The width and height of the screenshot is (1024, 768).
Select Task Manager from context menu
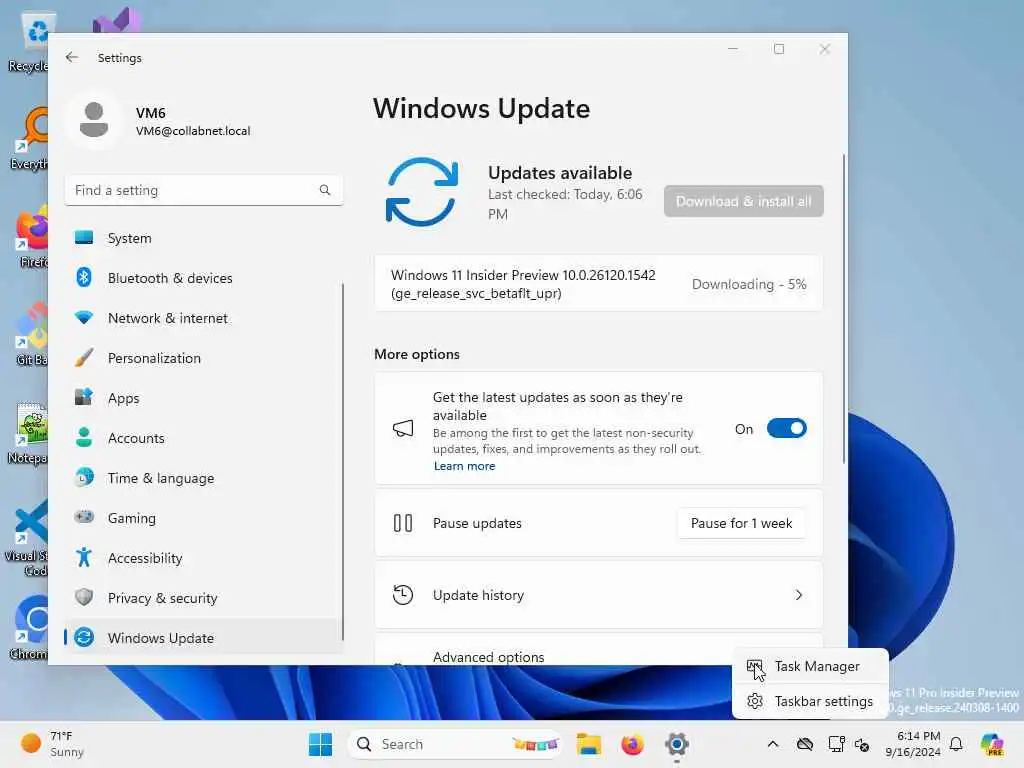pos(810,666)
